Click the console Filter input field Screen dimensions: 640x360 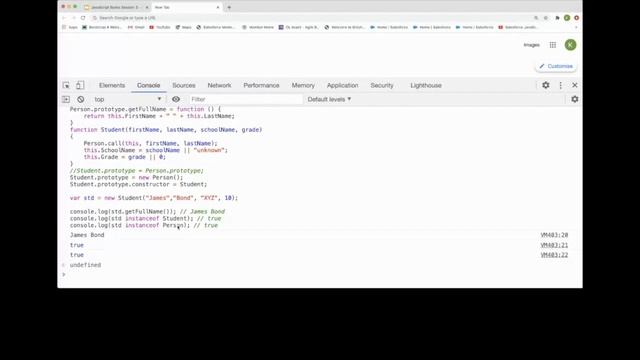pyautogui.click(x=246, y=99)
